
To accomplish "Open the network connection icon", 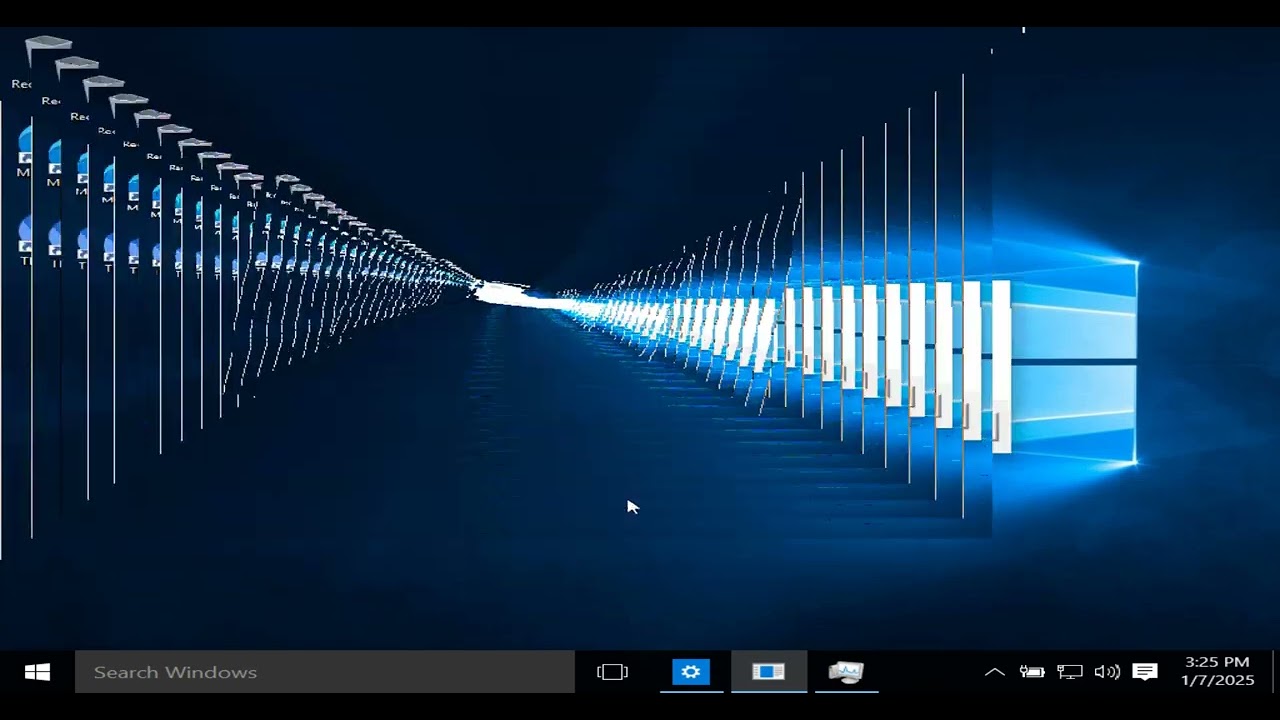I will 1070,672.
